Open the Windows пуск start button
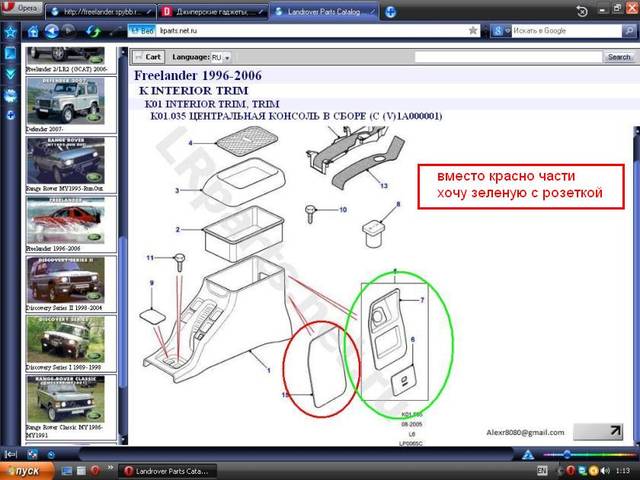Viewport: 640px width, 480px height. click(x=27, y=471)
